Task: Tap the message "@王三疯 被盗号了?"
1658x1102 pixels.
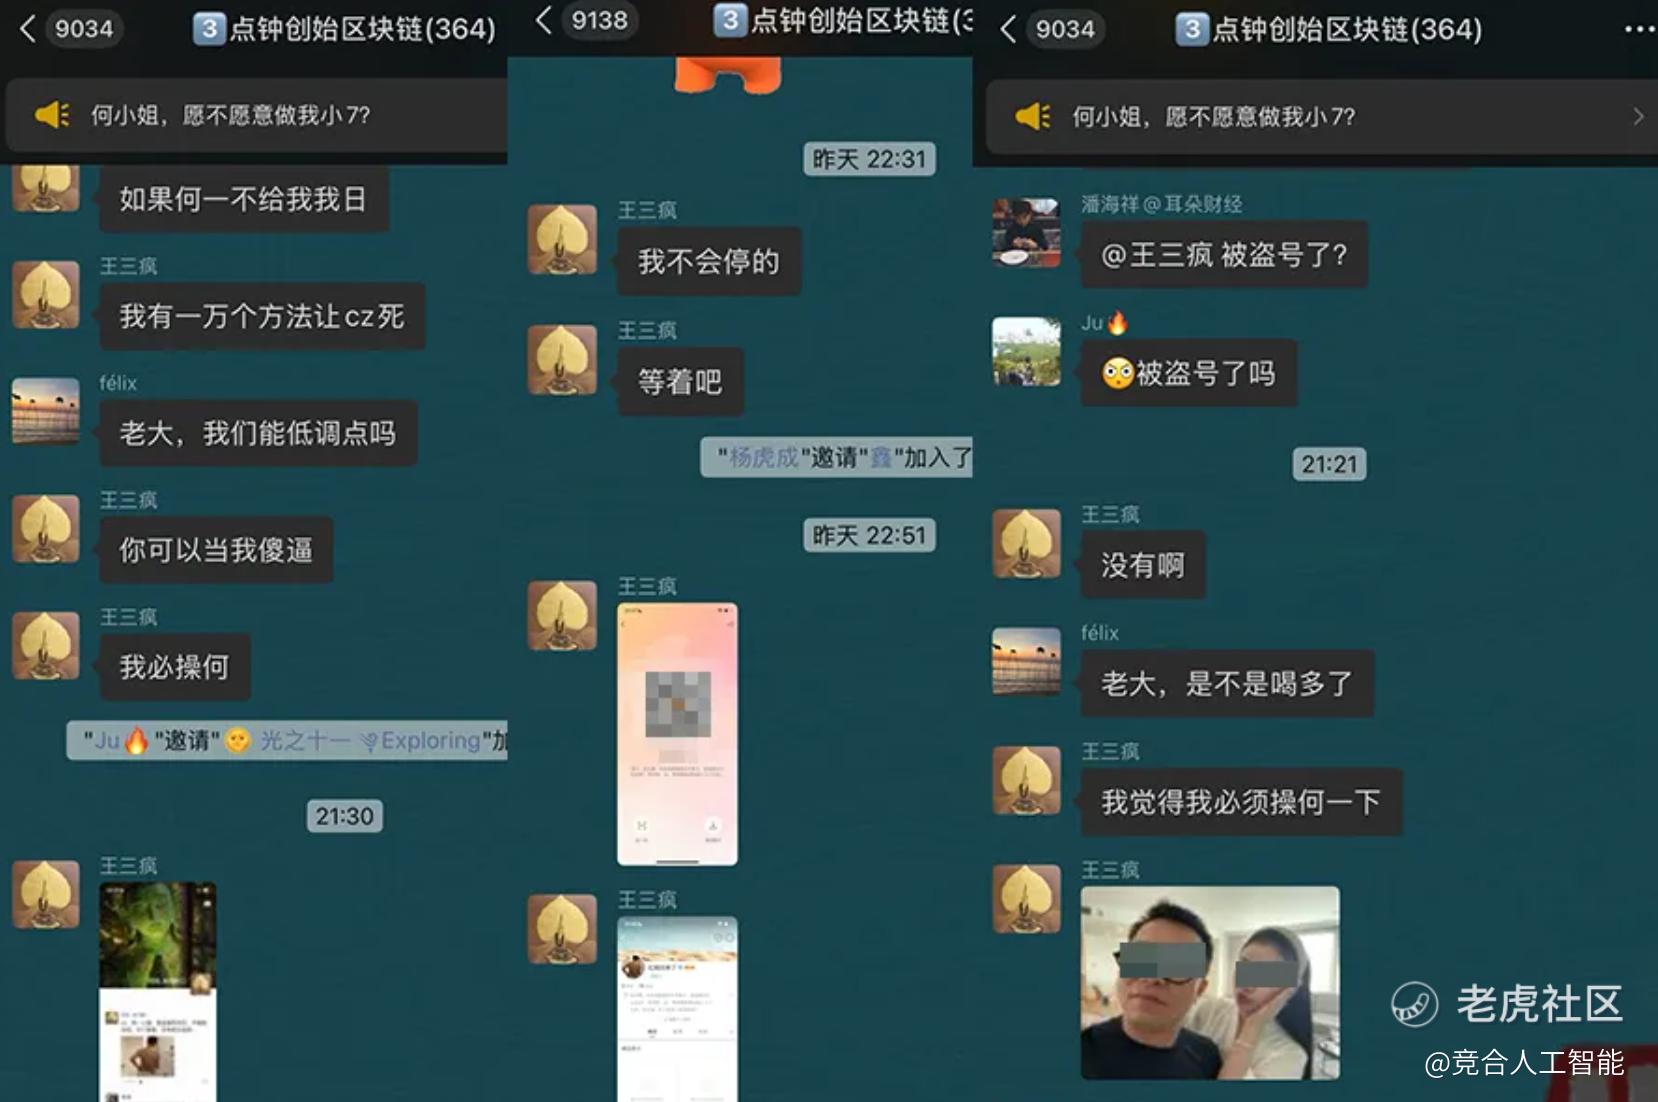Action: pos(1224,255)
